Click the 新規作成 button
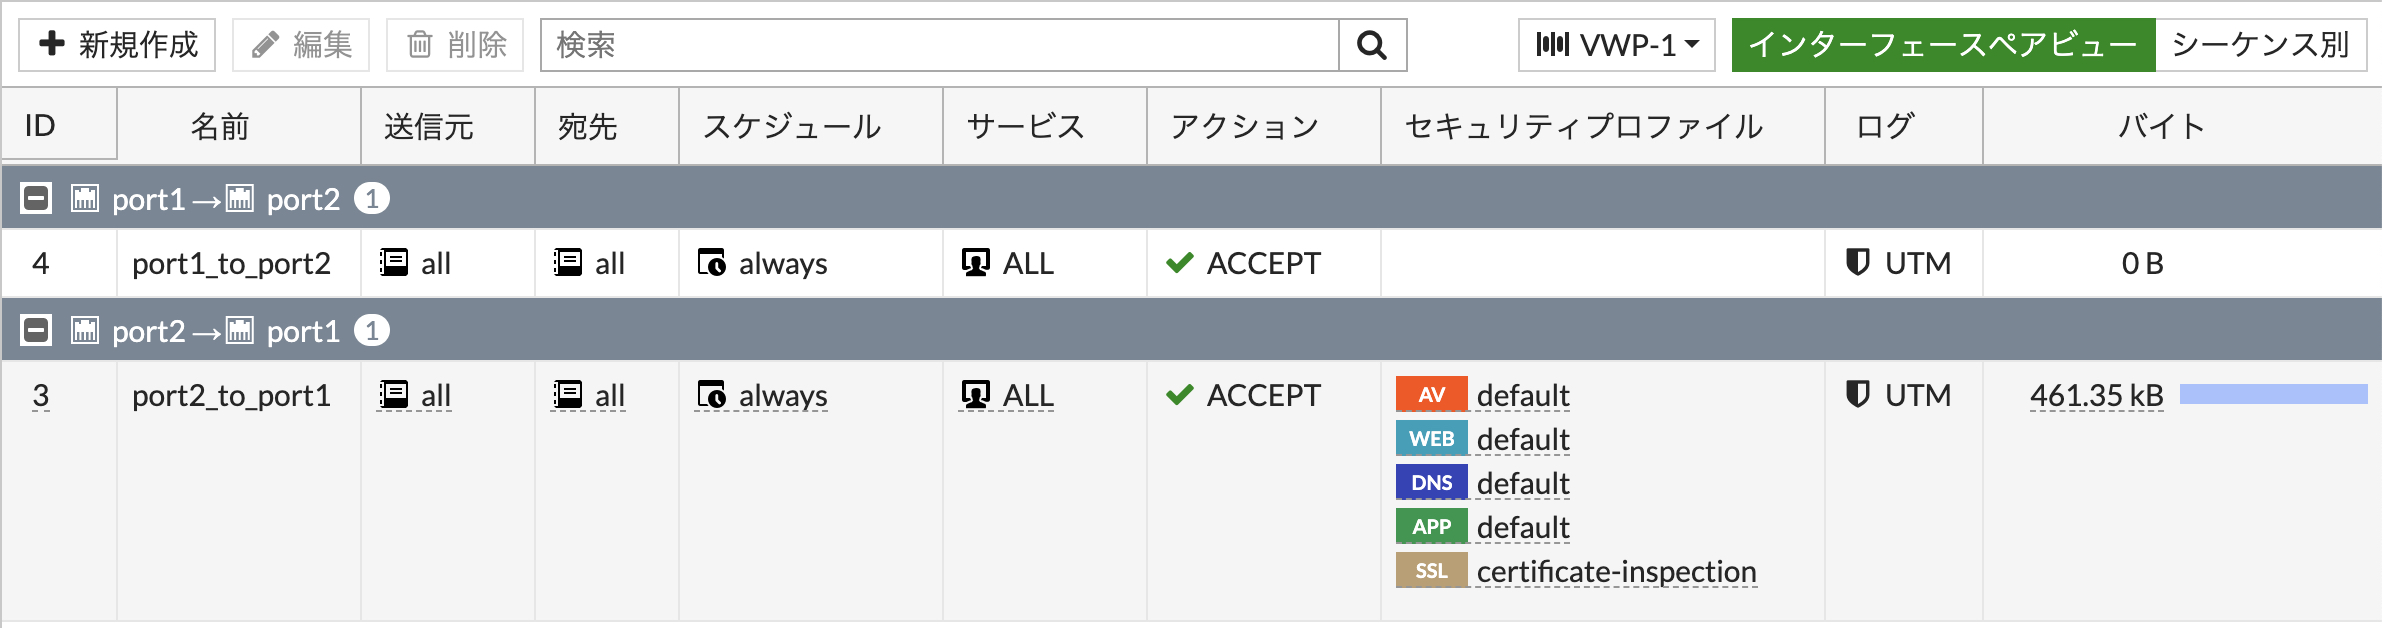 [117, 45]
